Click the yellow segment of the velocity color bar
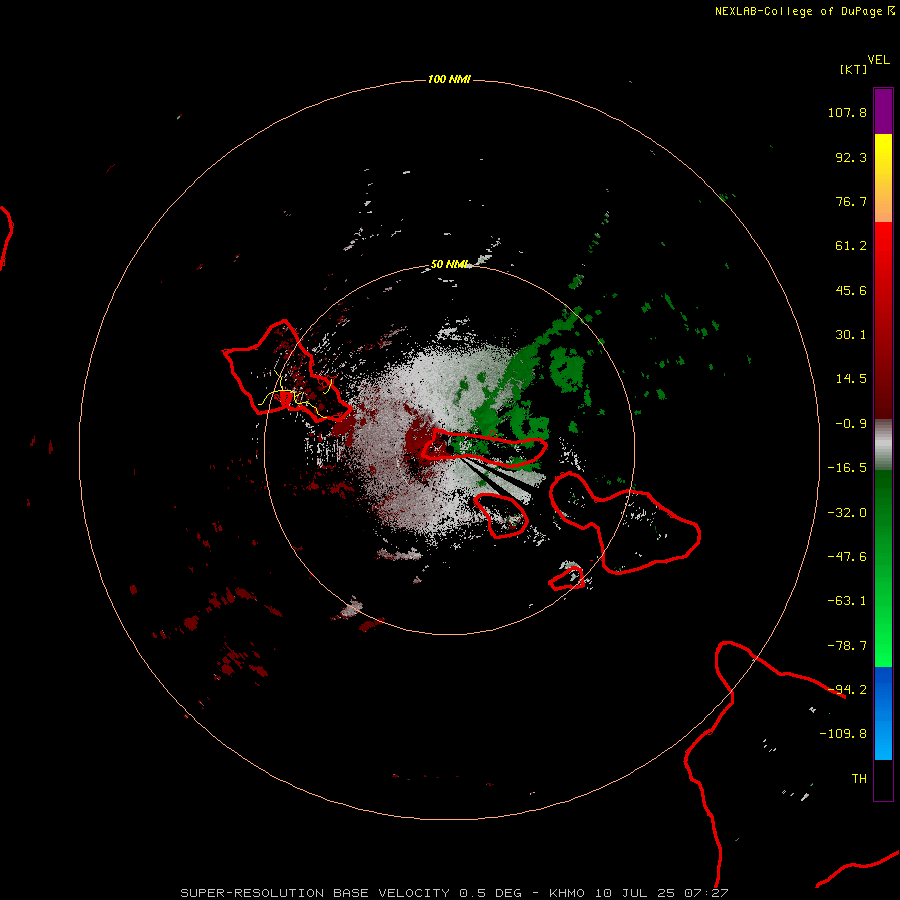The height and width of the screenshot is (900, 900). [883, 178]
